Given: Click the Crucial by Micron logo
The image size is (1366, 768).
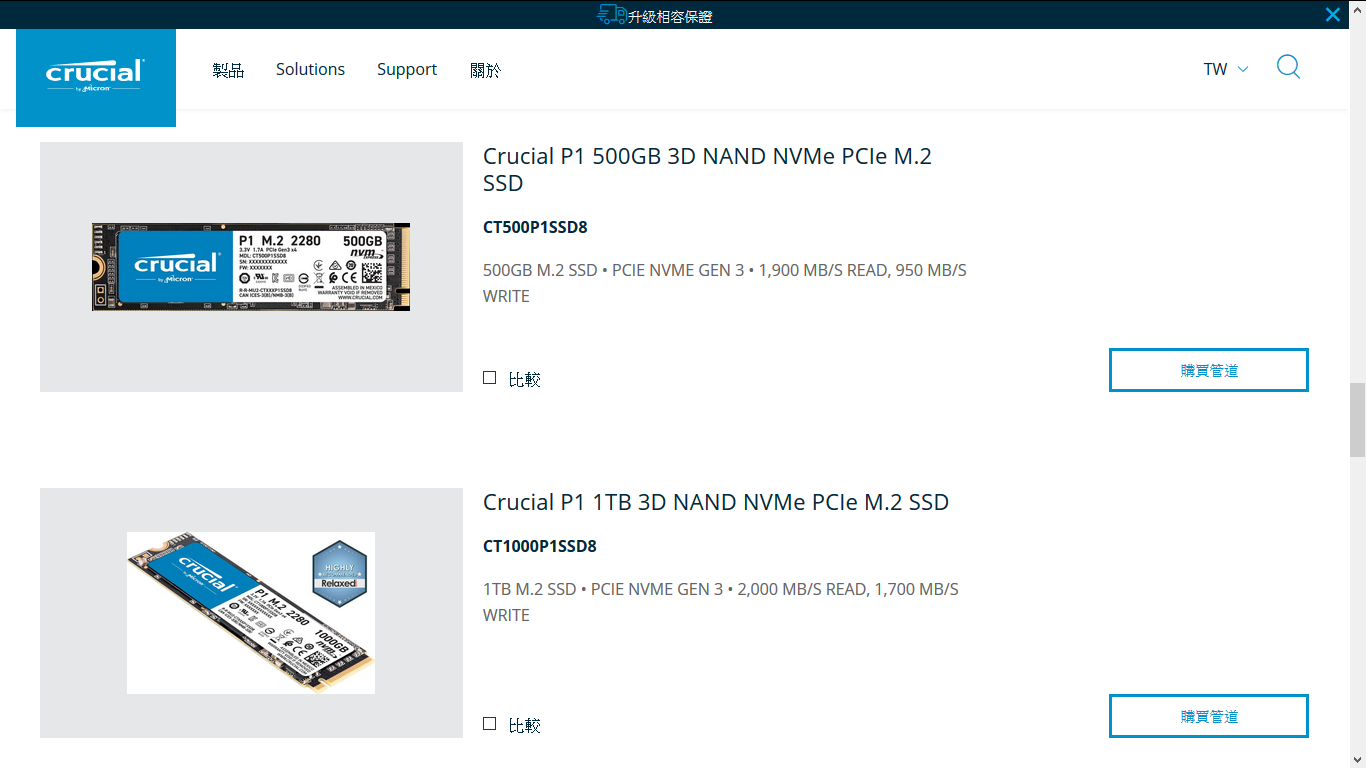Looking at the screenshot, I should coord(96,77).
